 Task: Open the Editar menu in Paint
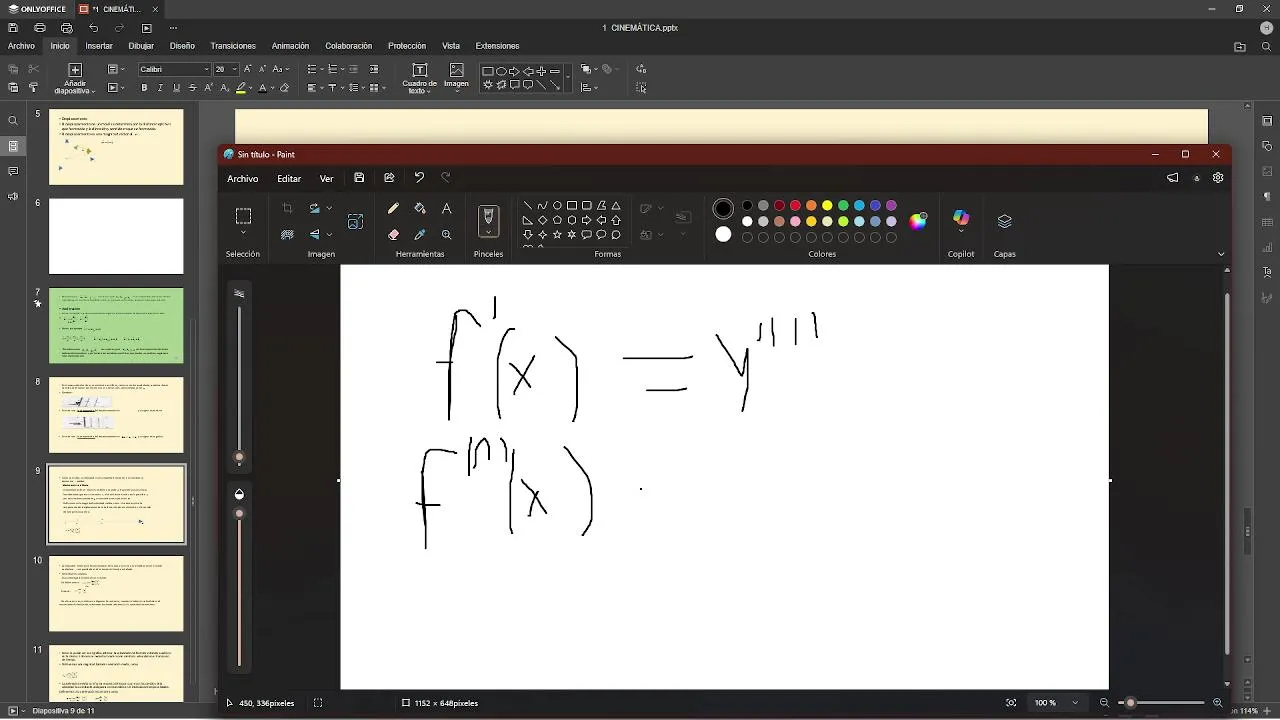tap(289, 178)
